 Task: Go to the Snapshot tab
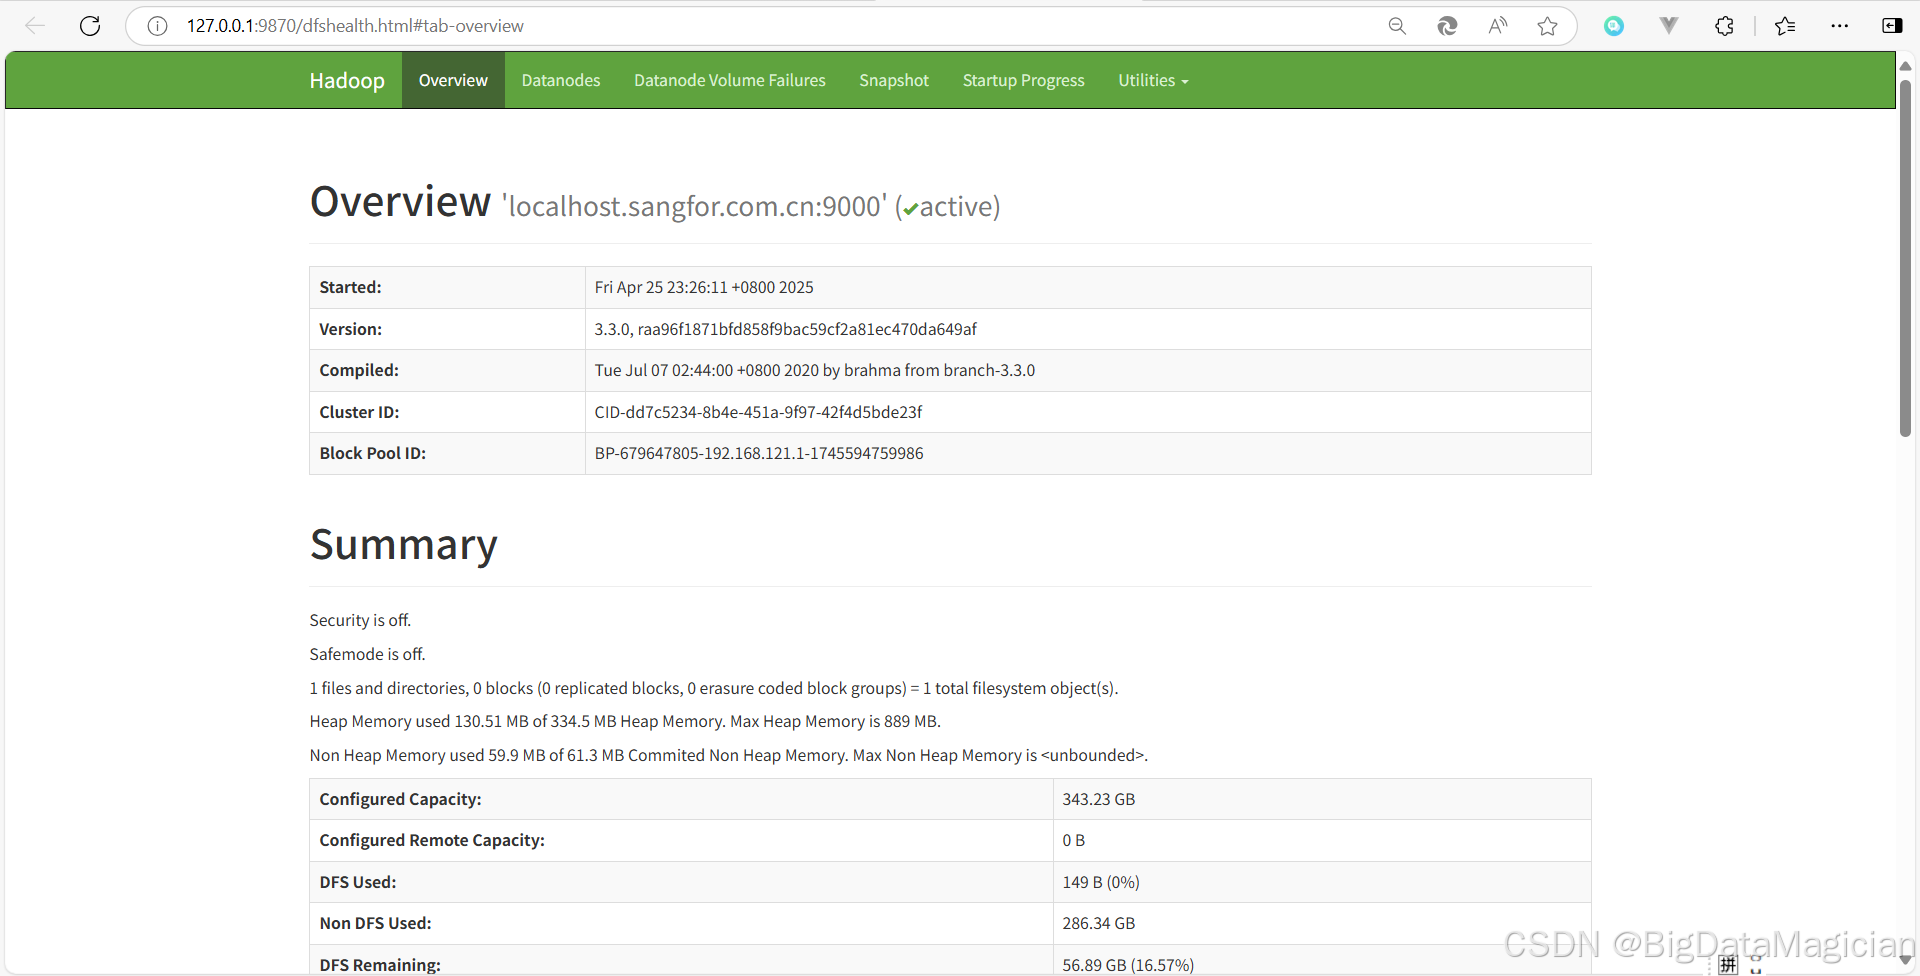click(x=894, y=80)
